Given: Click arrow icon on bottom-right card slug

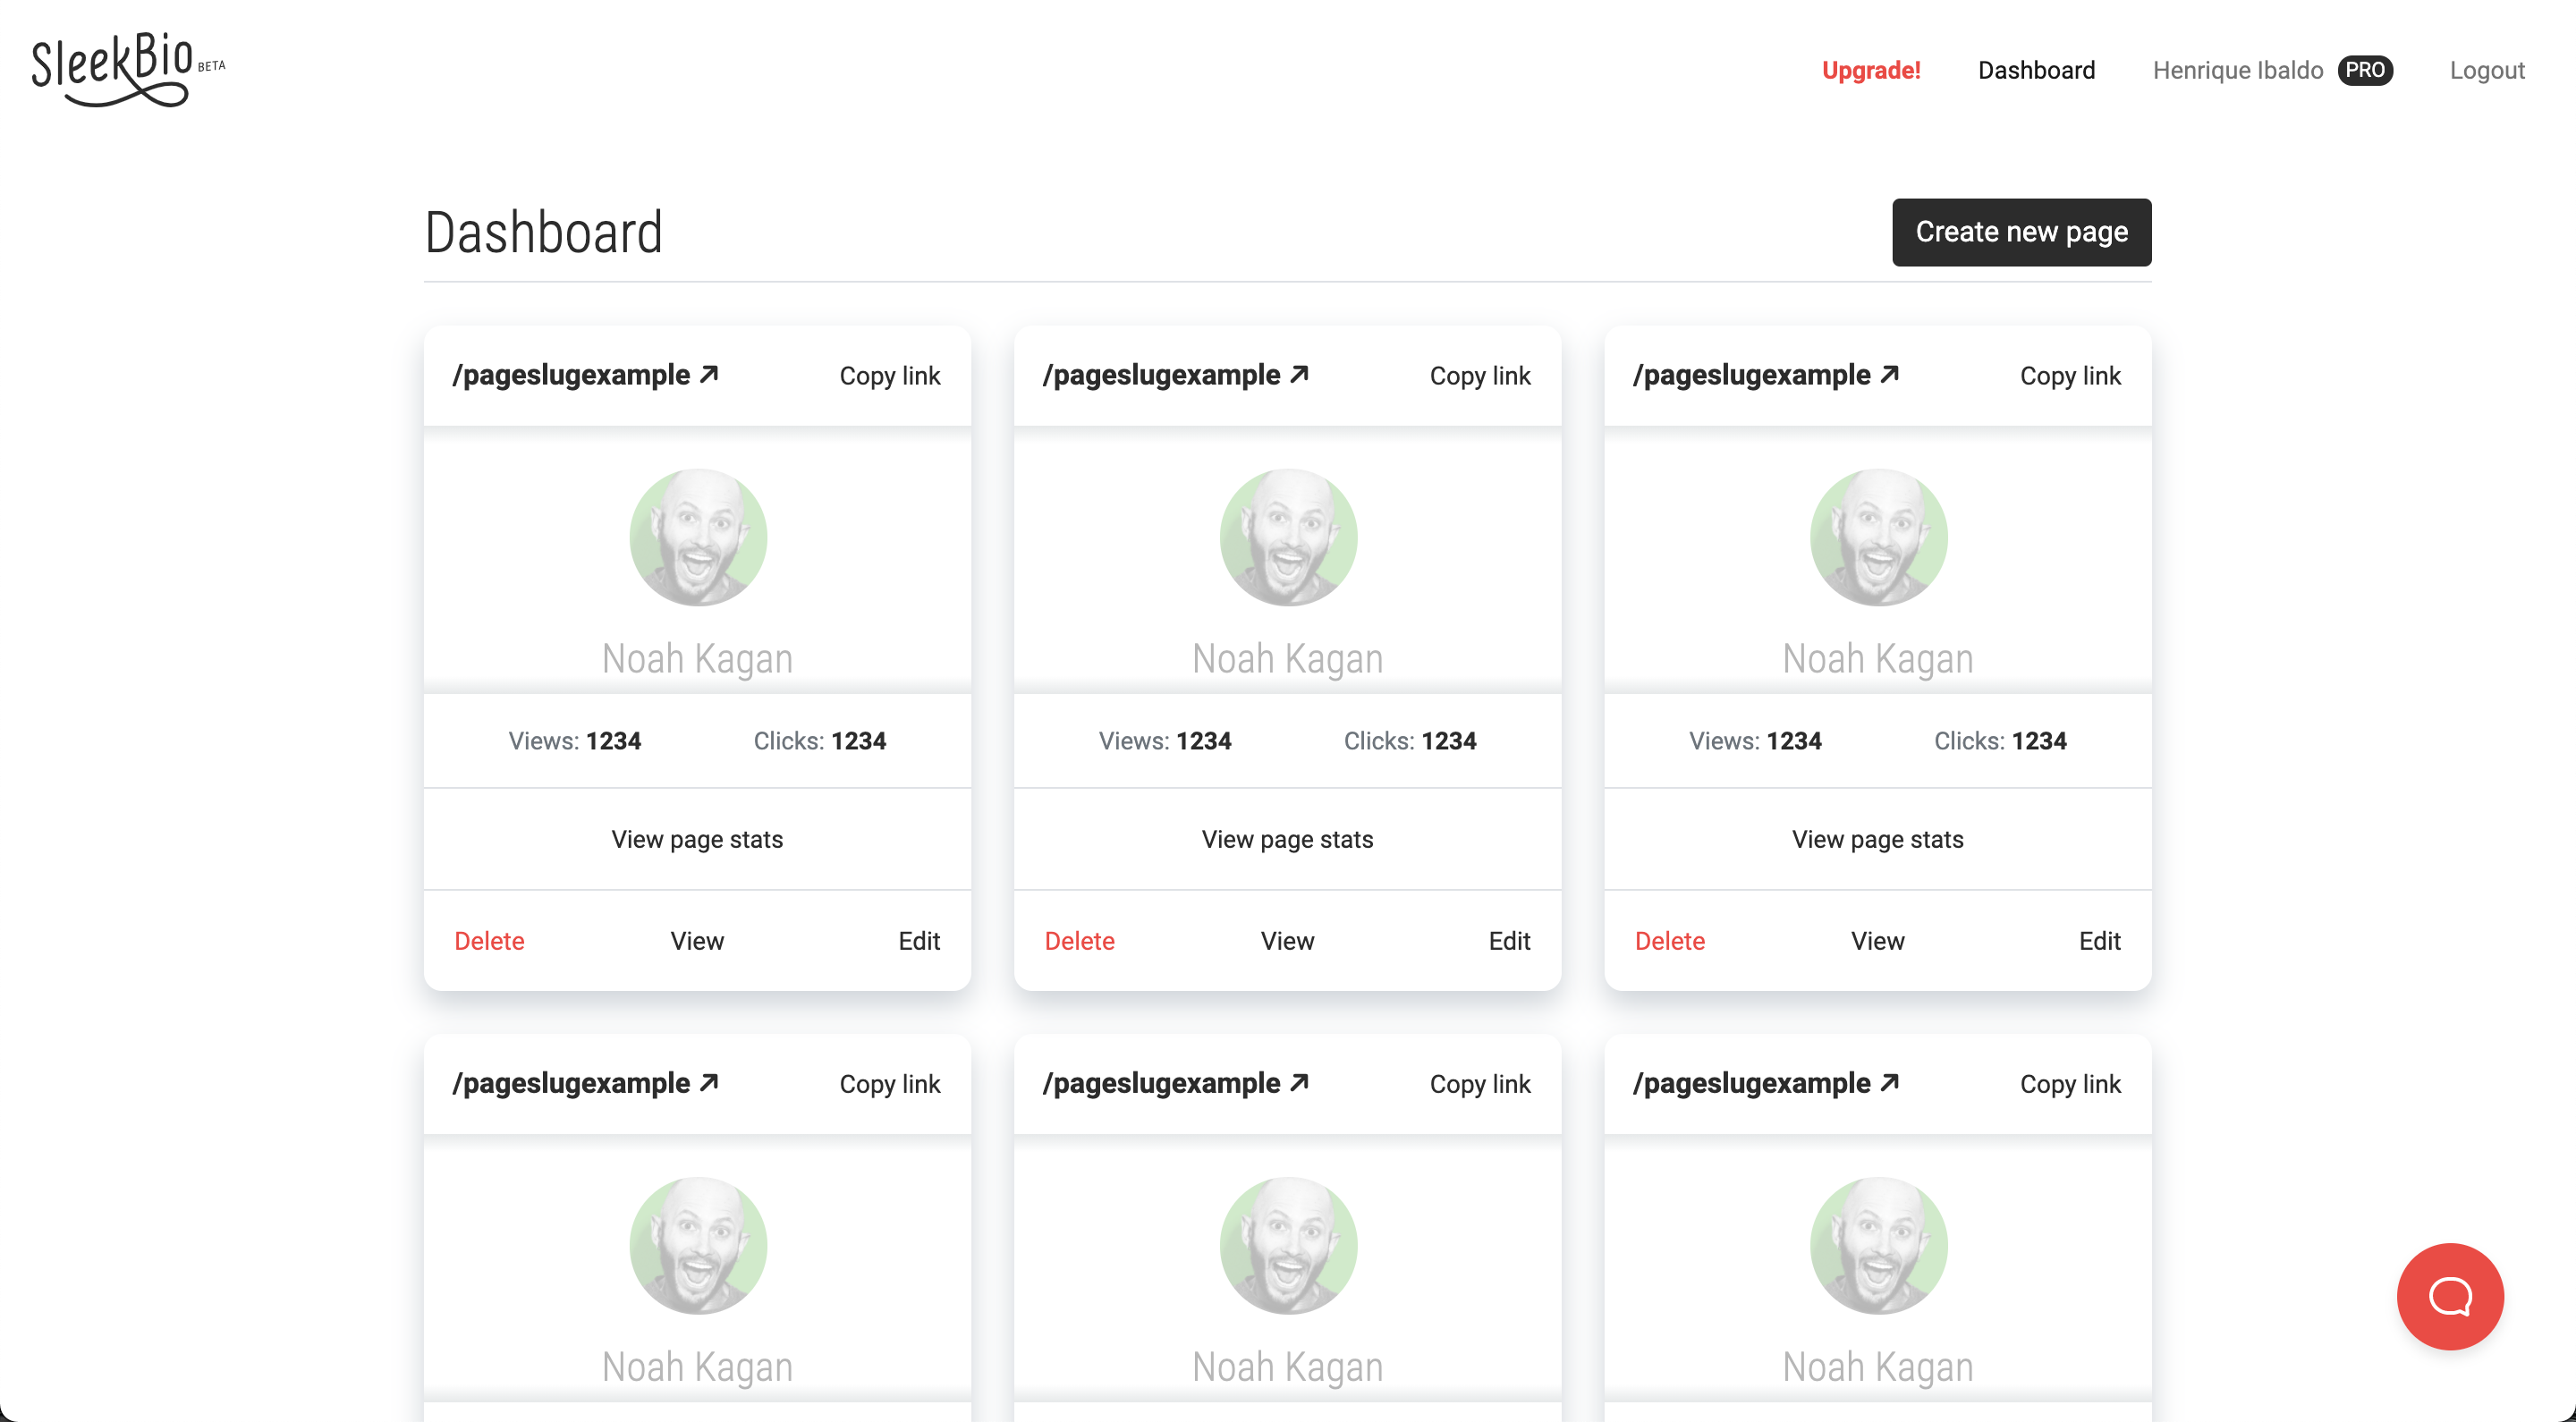Looking at the screenshot, I should 1889,1082.
